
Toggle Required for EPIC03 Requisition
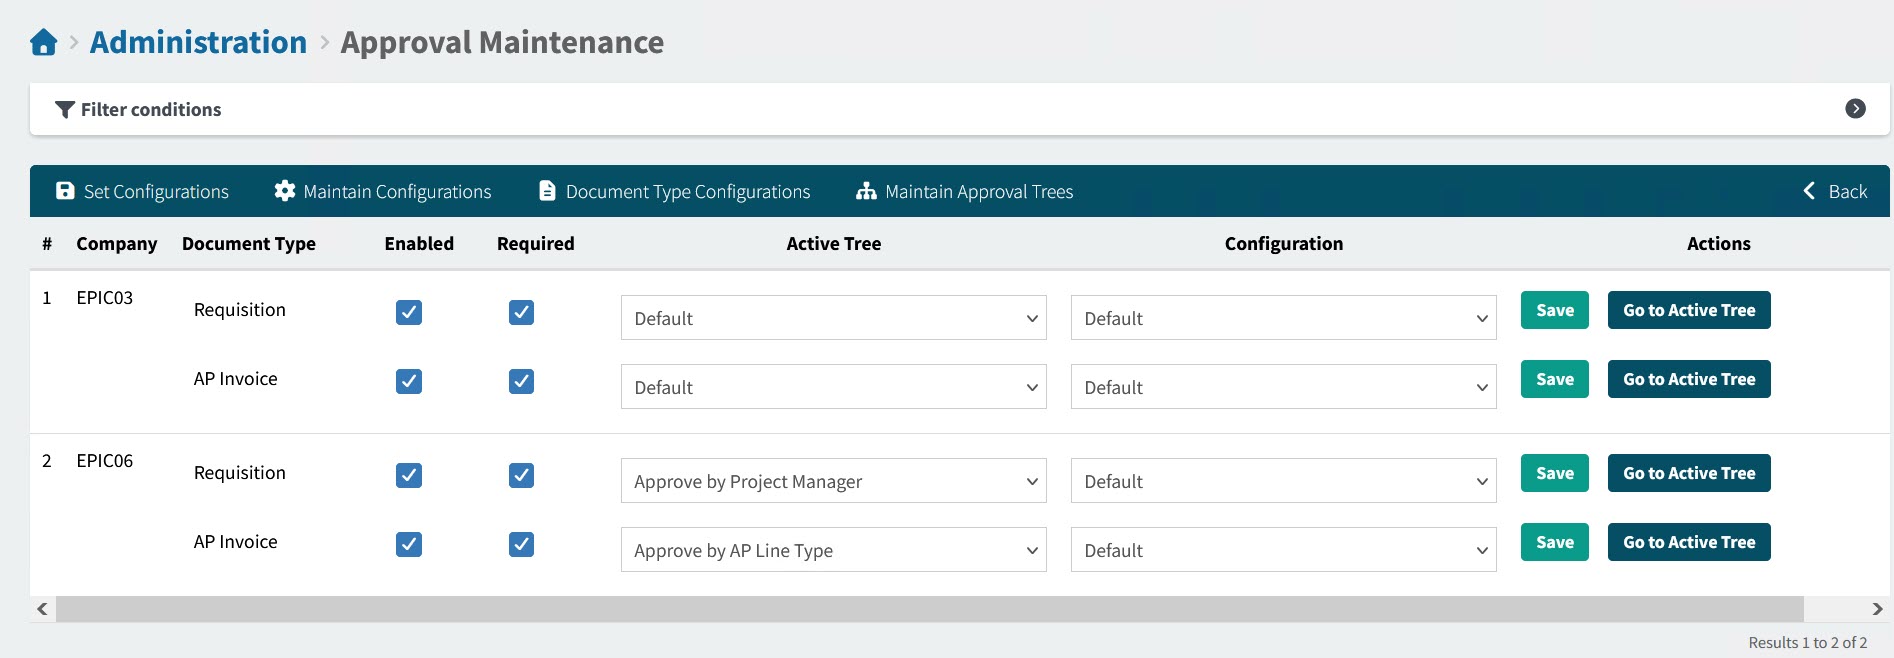(x=521, y=312)
